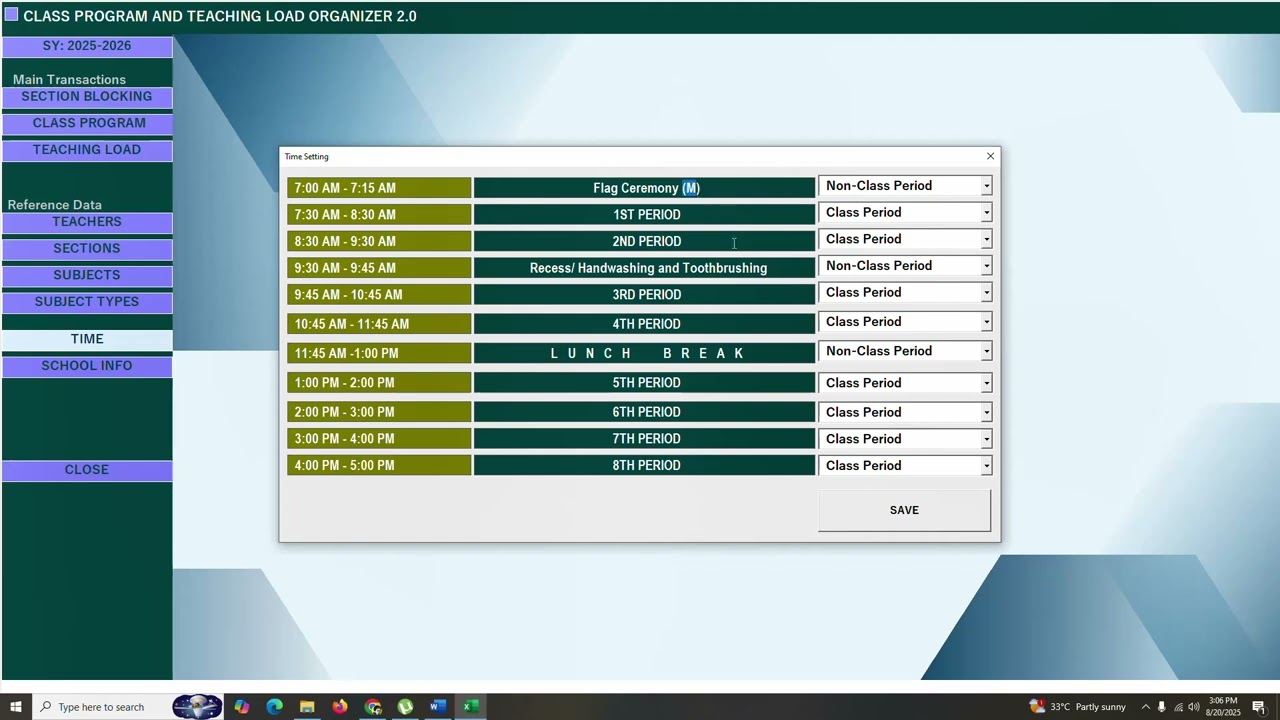Edit the 6TH PERIOD name field

point(644,412)
